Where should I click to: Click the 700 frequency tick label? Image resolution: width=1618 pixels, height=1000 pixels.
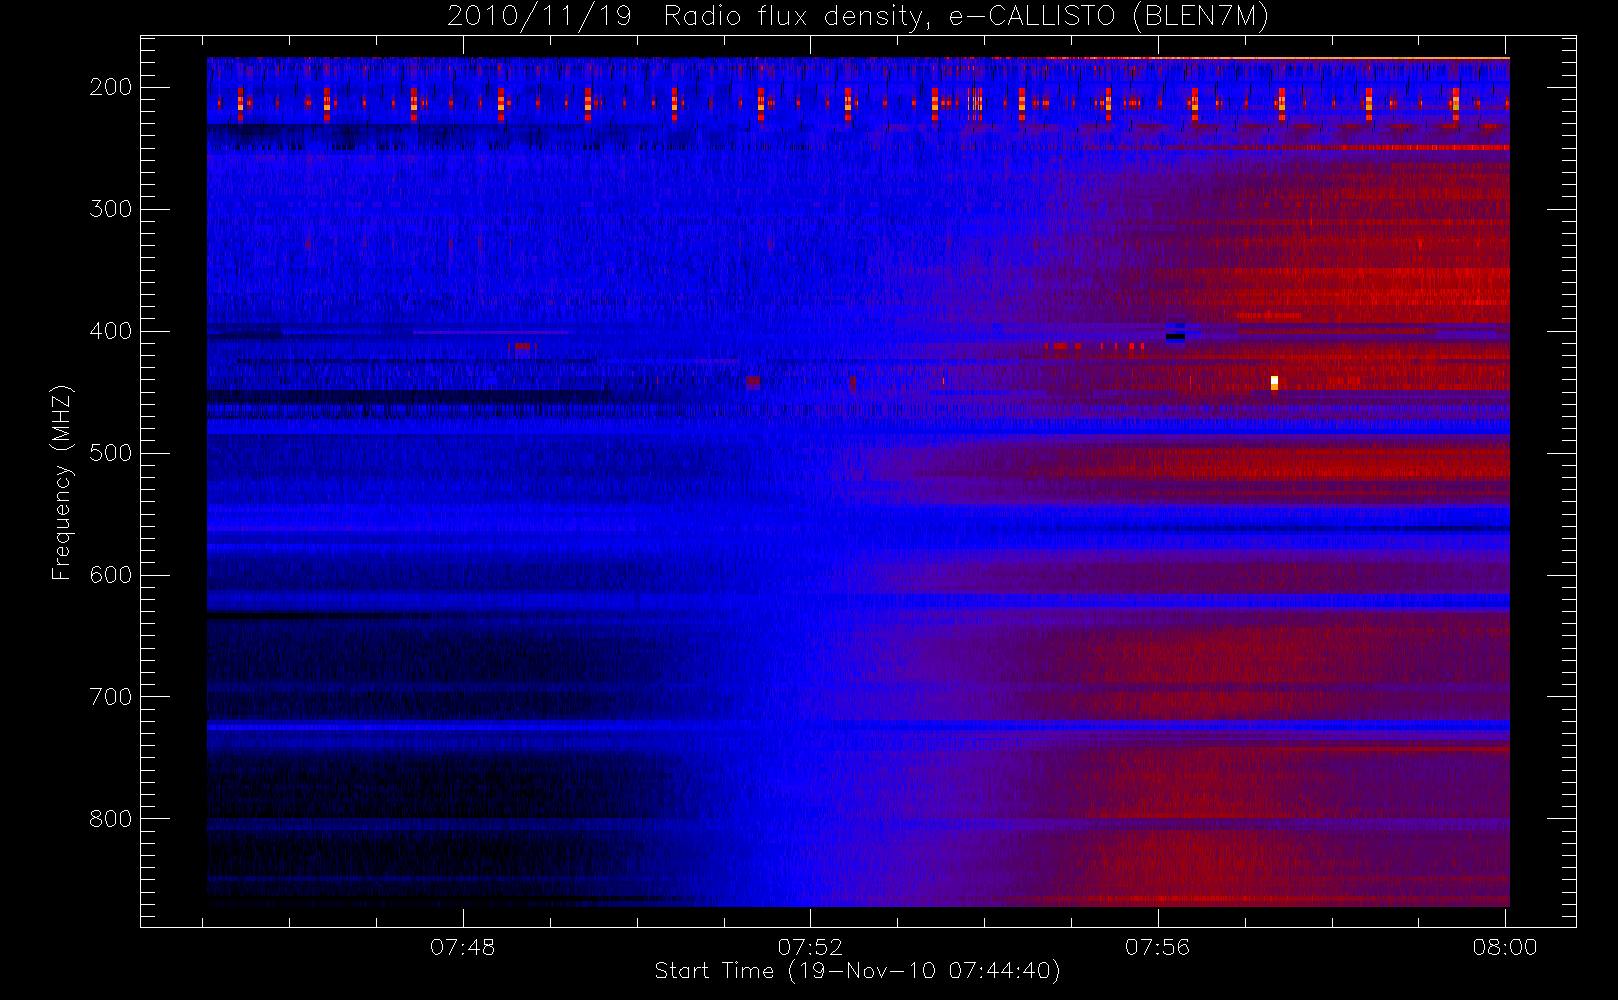[x=111, y=697]
